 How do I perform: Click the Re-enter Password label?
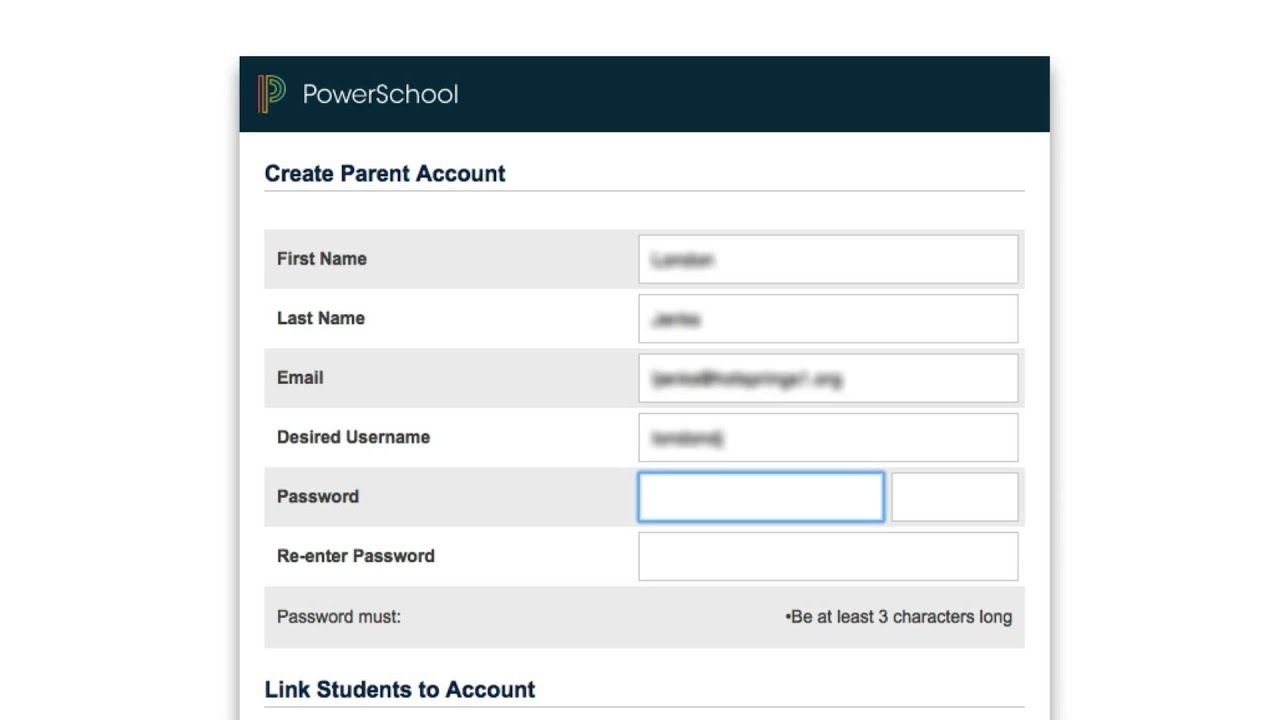click(x=356, y=556)
